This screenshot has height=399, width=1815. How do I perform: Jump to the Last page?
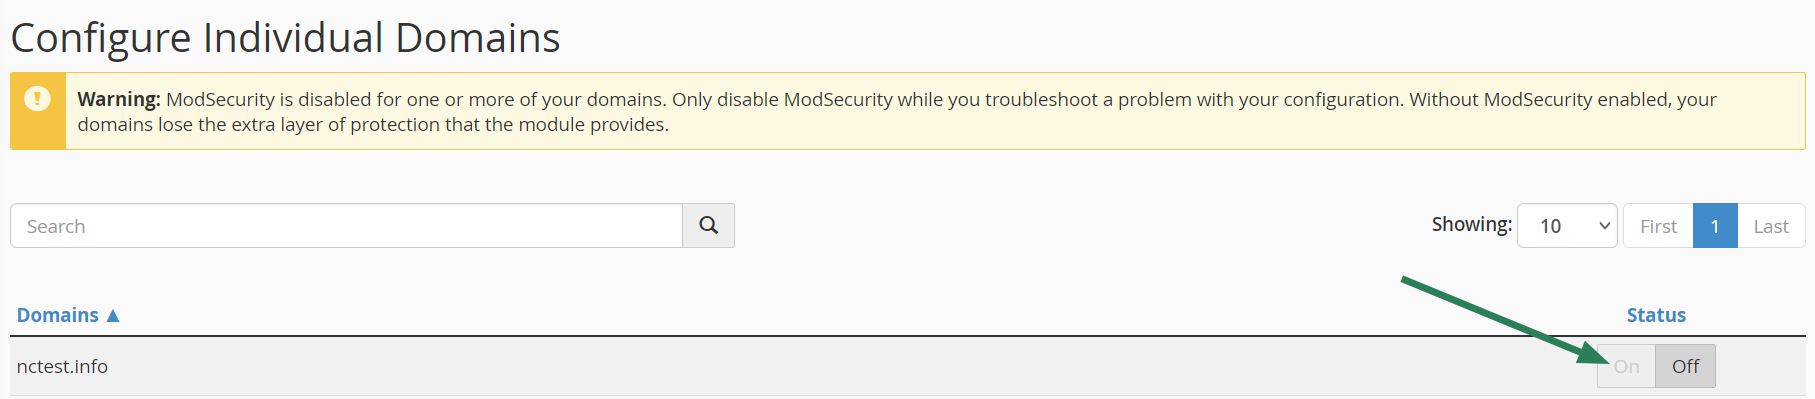(x=1771, y=226)
